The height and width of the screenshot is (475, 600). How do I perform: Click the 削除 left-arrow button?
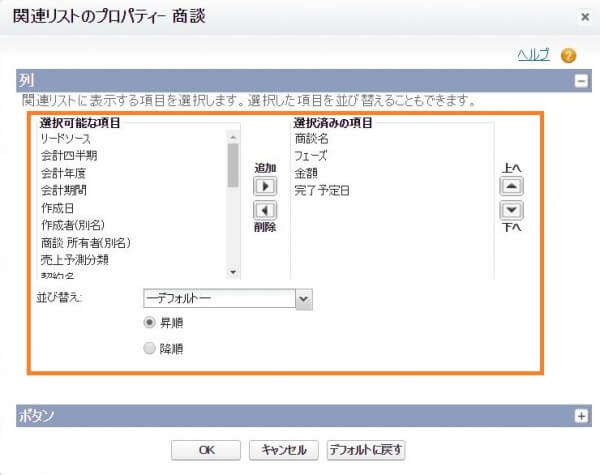tap(265, 210)
